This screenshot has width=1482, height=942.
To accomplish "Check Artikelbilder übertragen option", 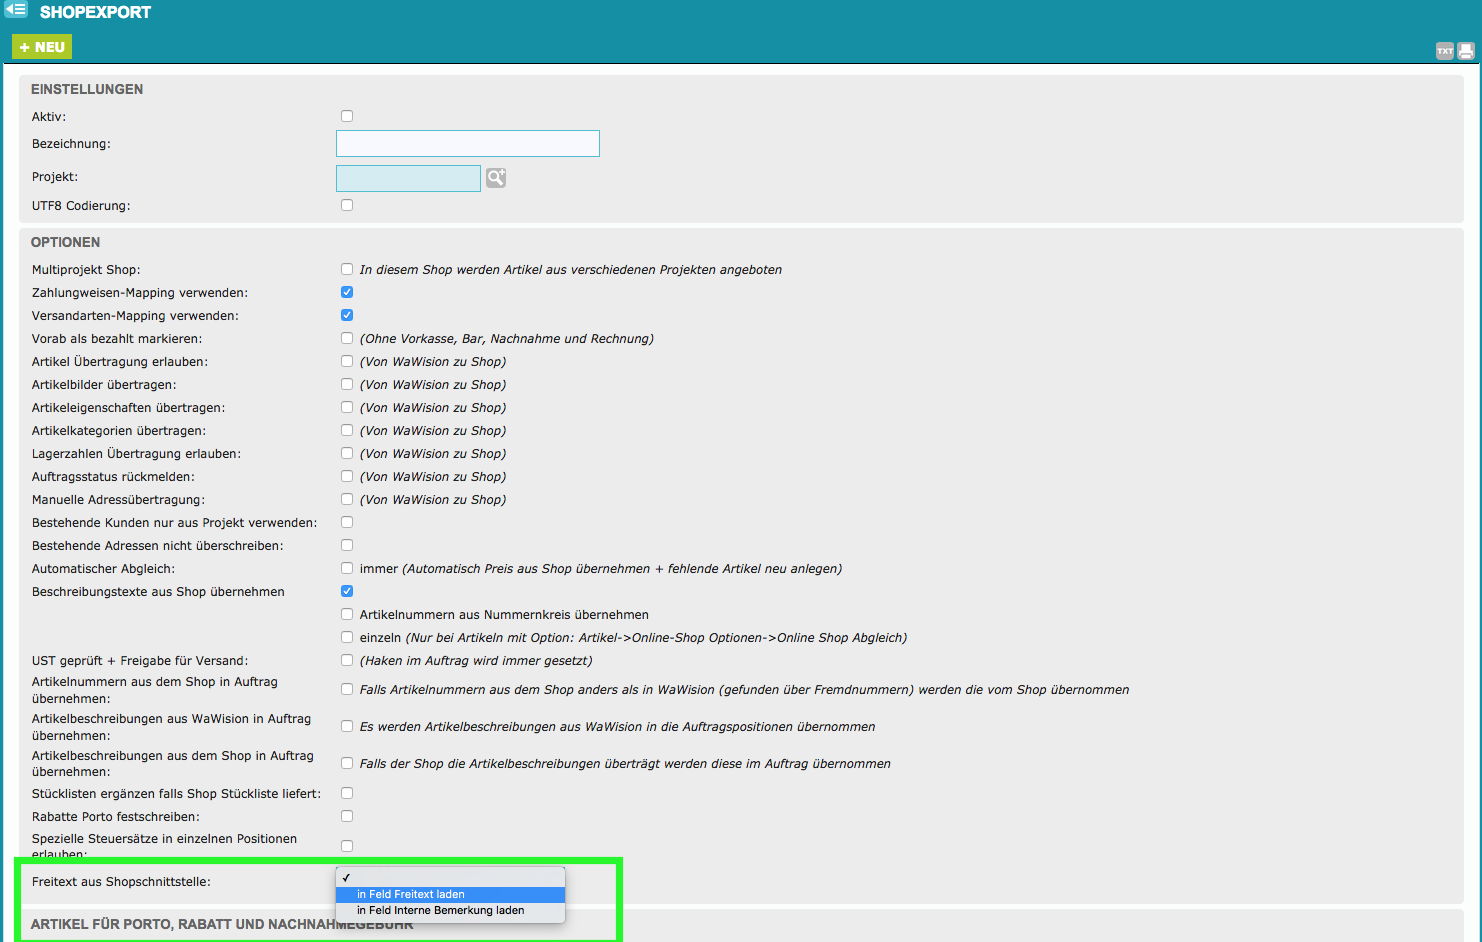I will pyautogui.click(x=347, y=384).
